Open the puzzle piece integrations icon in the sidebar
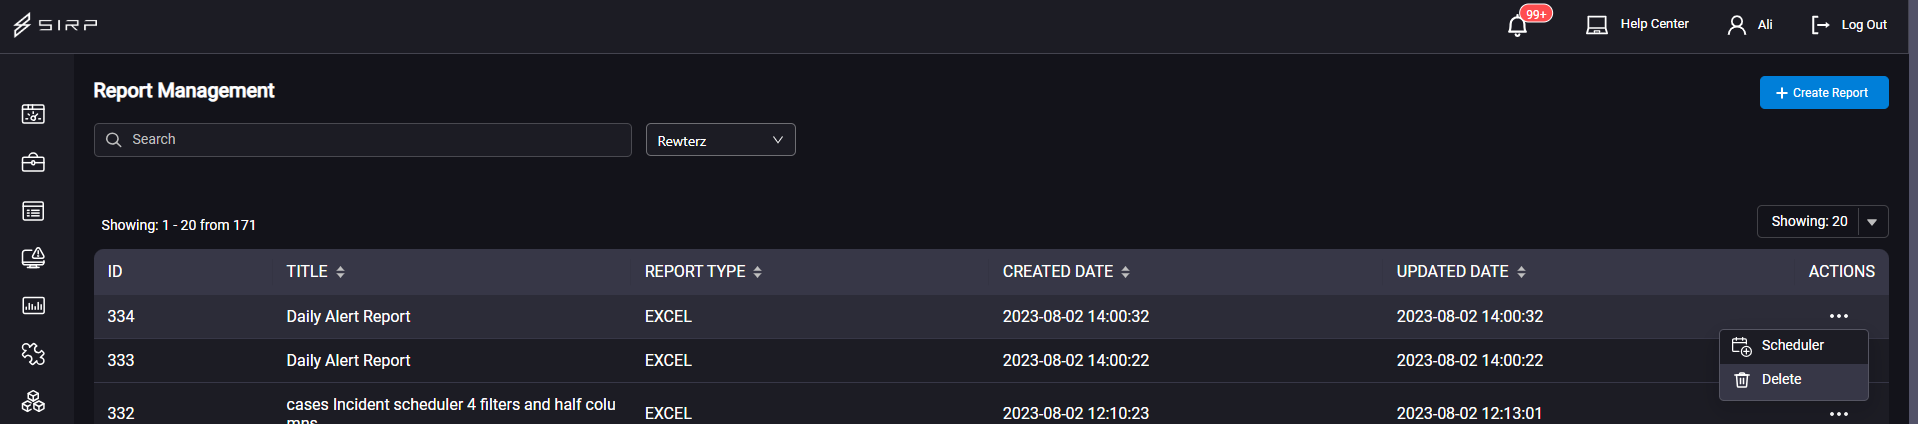The height and width of the screenshot is (424, 1918). [33, 354]
